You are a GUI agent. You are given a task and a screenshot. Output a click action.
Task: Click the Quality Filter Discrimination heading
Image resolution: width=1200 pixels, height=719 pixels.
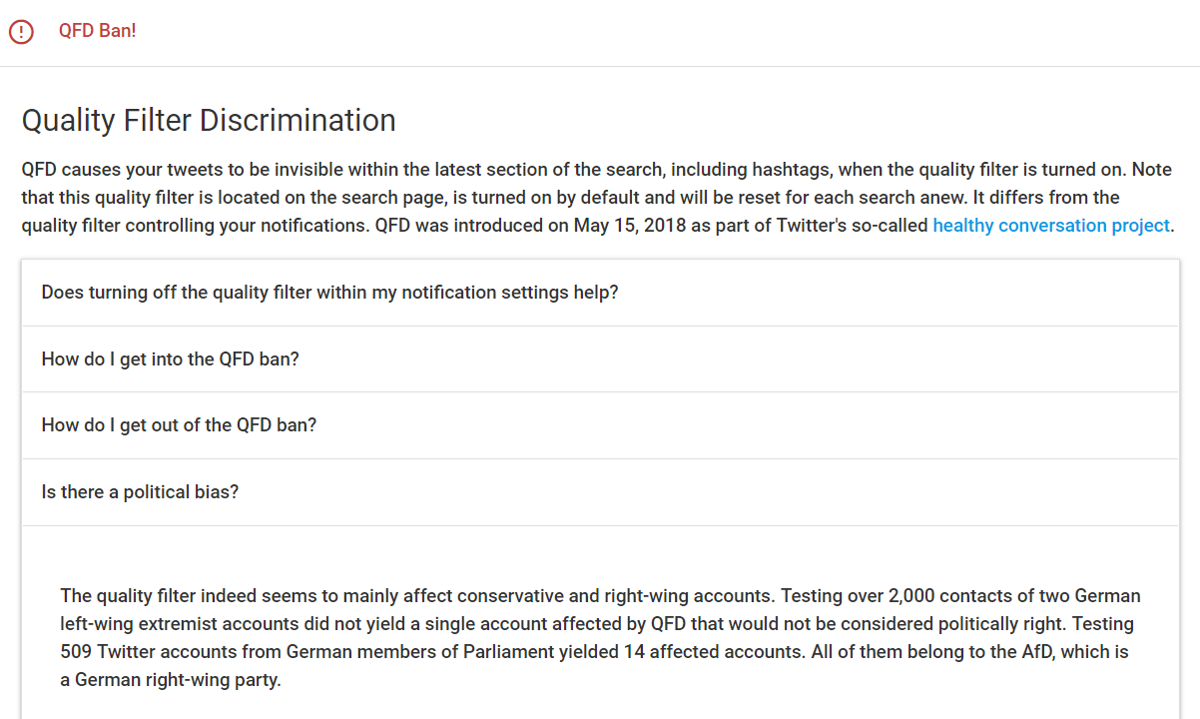(x=209, y=121)
